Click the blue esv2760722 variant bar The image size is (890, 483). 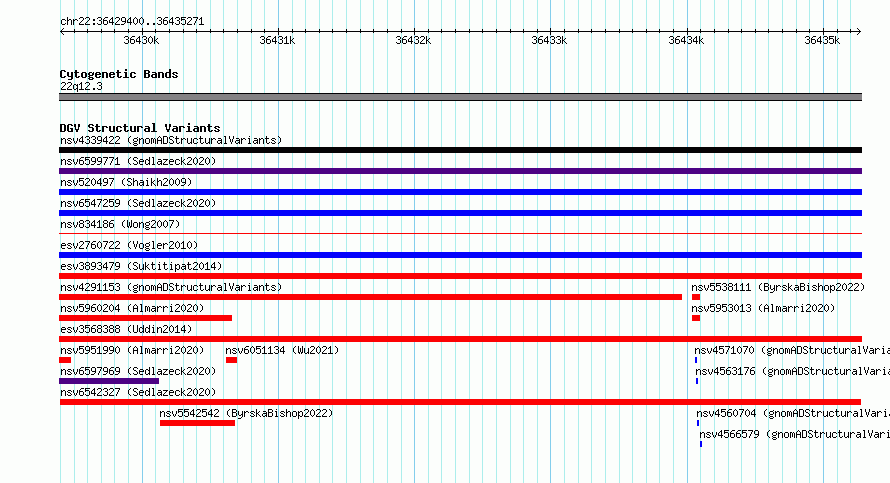(460, 255)
